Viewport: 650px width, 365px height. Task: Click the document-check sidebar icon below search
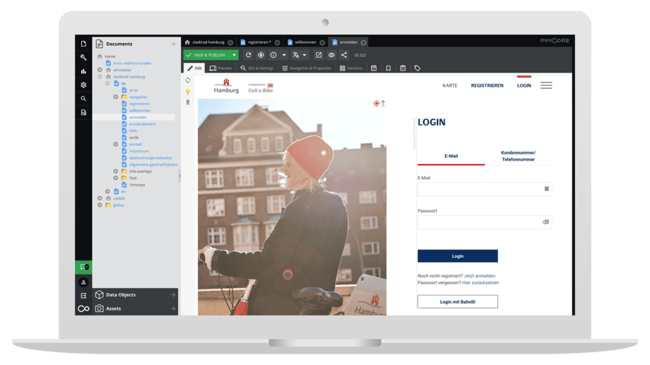83,112
